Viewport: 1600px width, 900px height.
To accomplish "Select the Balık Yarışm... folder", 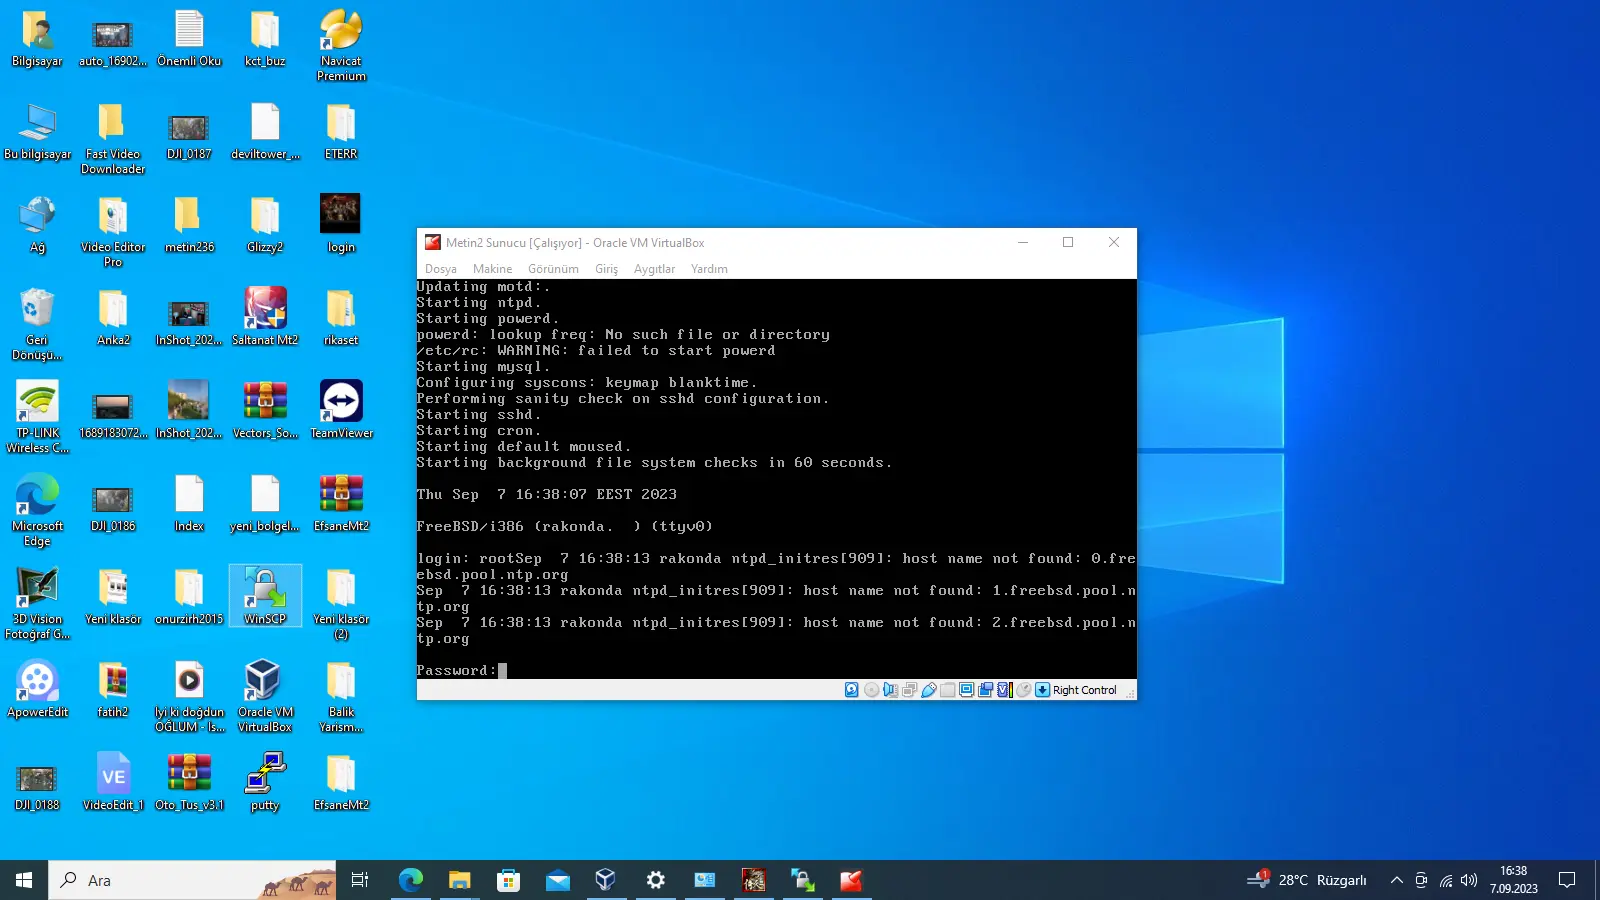I will click(341, 696).
